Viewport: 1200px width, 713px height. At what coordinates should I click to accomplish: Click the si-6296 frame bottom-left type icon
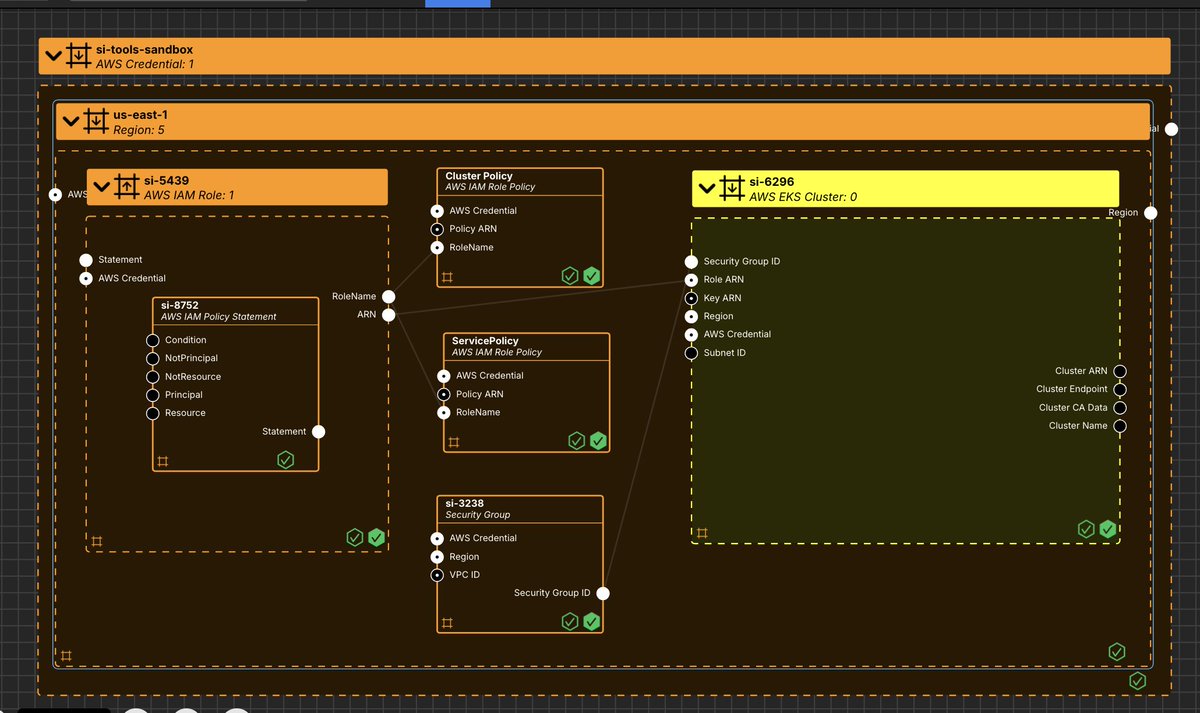point(703,533)
